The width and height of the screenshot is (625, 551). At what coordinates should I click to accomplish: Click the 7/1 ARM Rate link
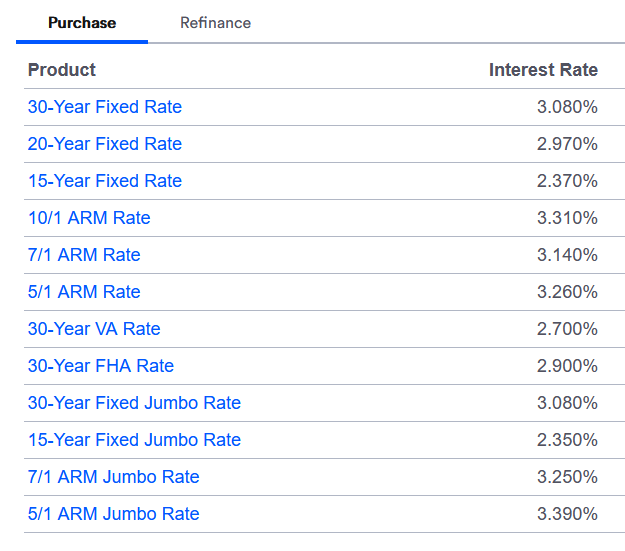[x=84, y=255]
